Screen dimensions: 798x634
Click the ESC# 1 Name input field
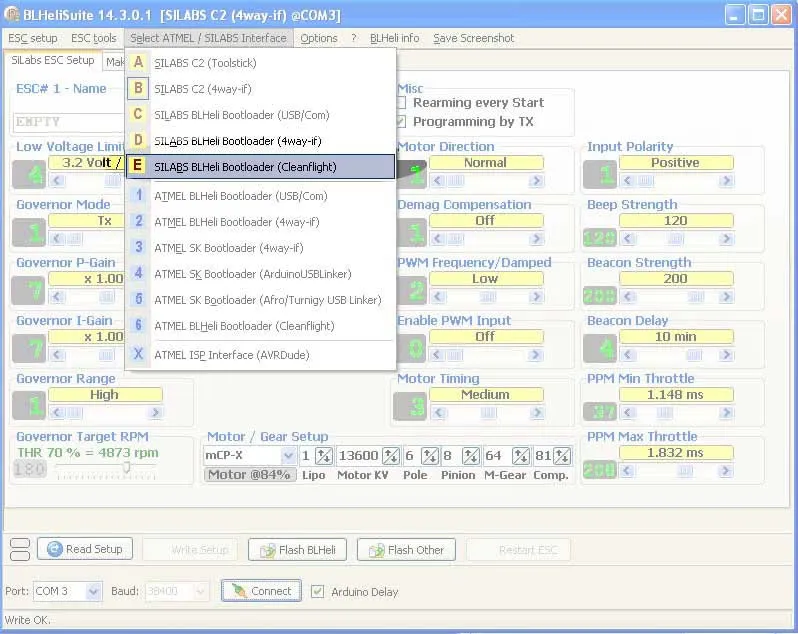(x=66, y=122)
